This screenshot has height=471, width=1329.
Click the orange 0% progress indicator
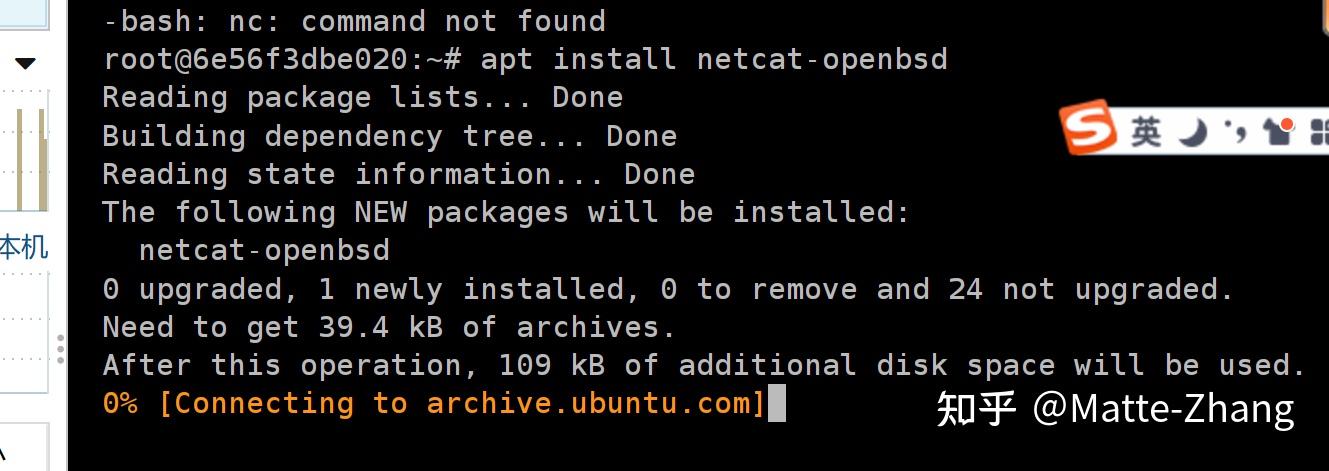pos(120,404)
